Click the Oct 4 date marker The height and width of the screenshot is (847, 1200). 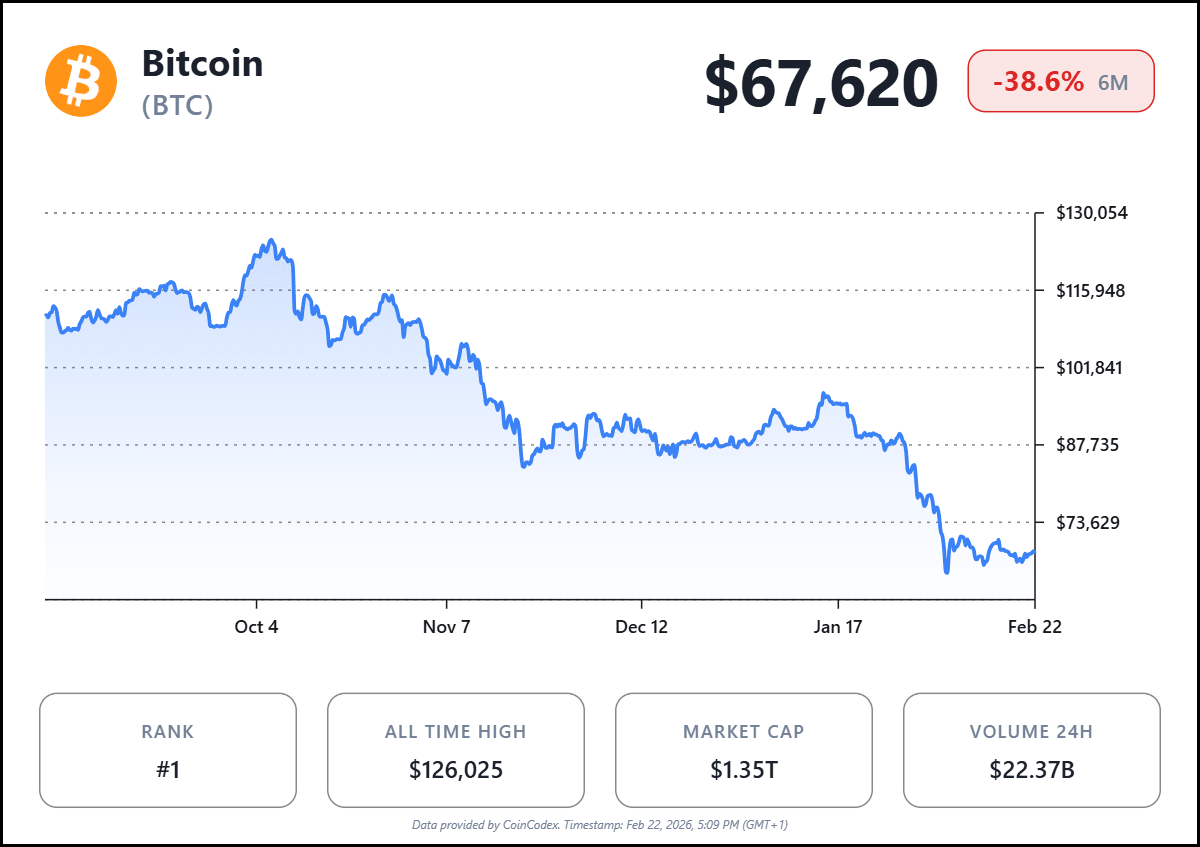(257, 627)
